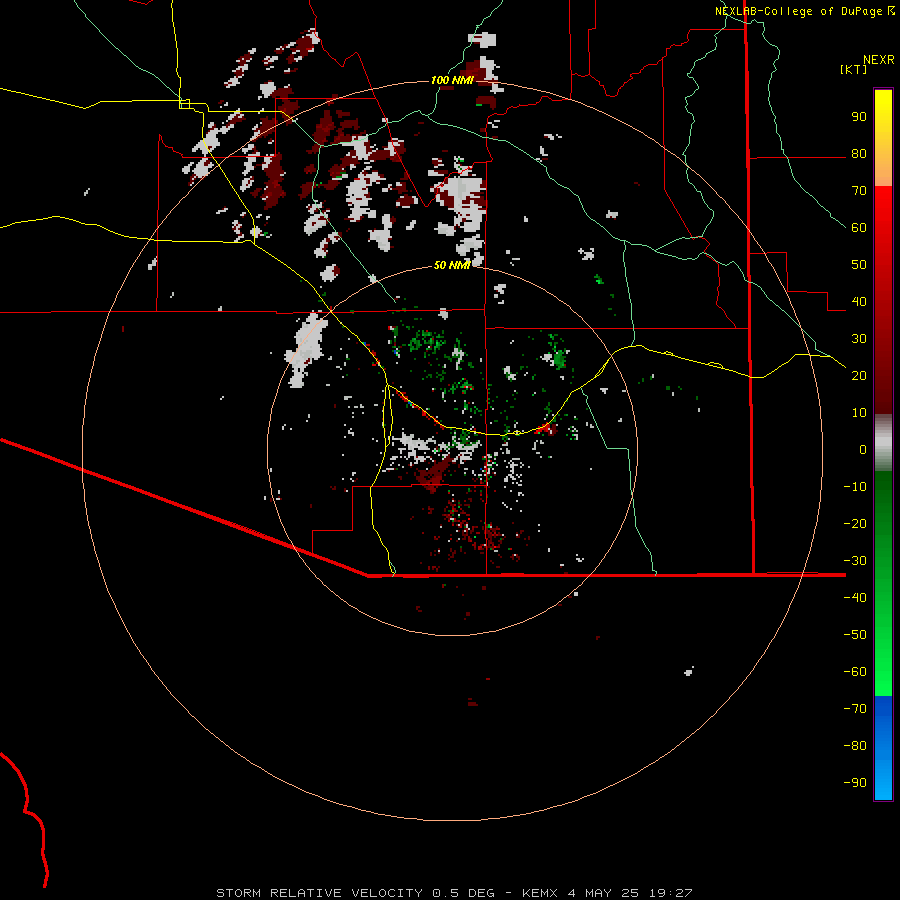Click the 20 value on velocity scale

coord(859,376)
